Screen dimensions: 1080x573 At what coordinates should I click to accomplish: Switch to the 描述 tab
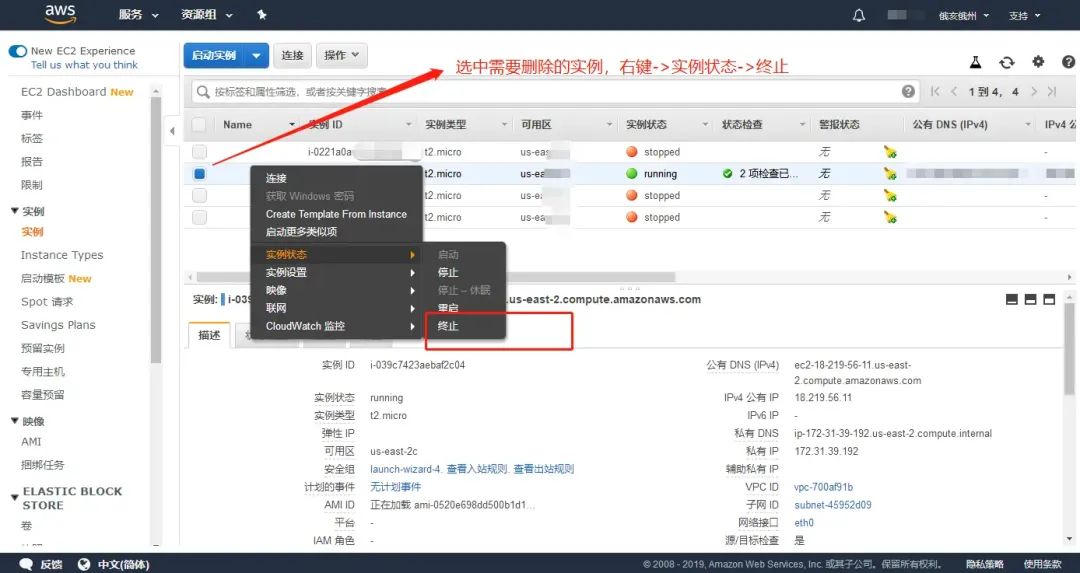209,335
